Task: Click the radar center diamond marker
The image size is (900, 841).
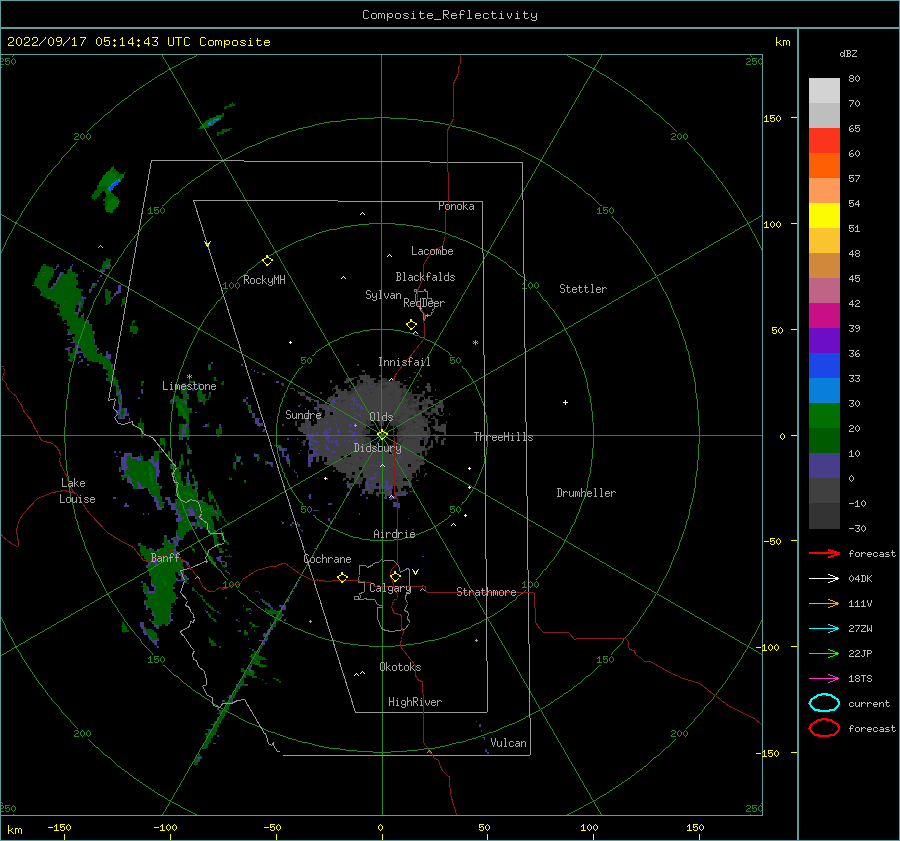Action: tap(382, 435)
